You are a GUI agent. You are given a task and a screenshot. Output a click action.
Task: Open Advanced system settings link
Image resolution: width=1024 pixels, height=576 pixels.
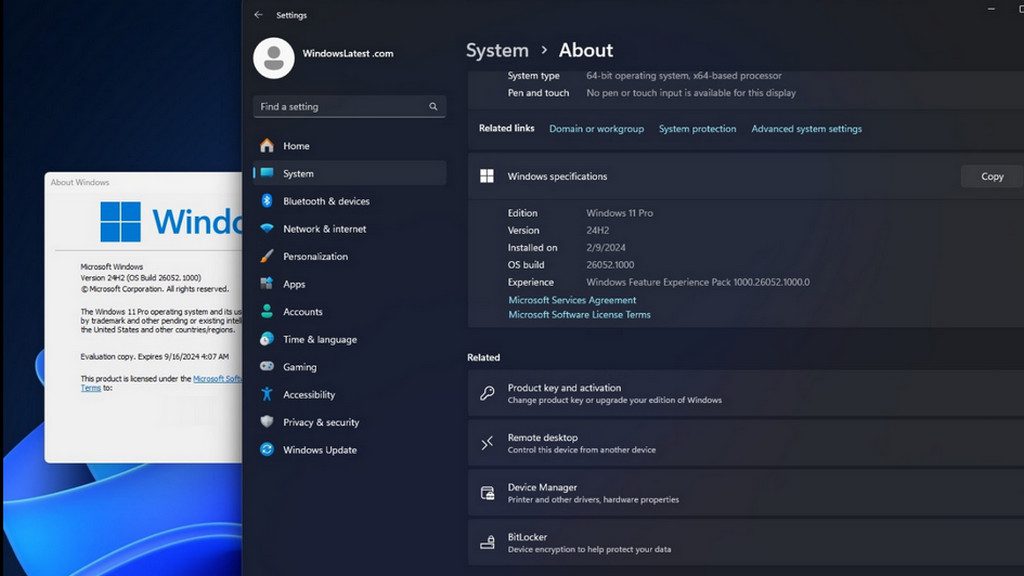[807, 129]
